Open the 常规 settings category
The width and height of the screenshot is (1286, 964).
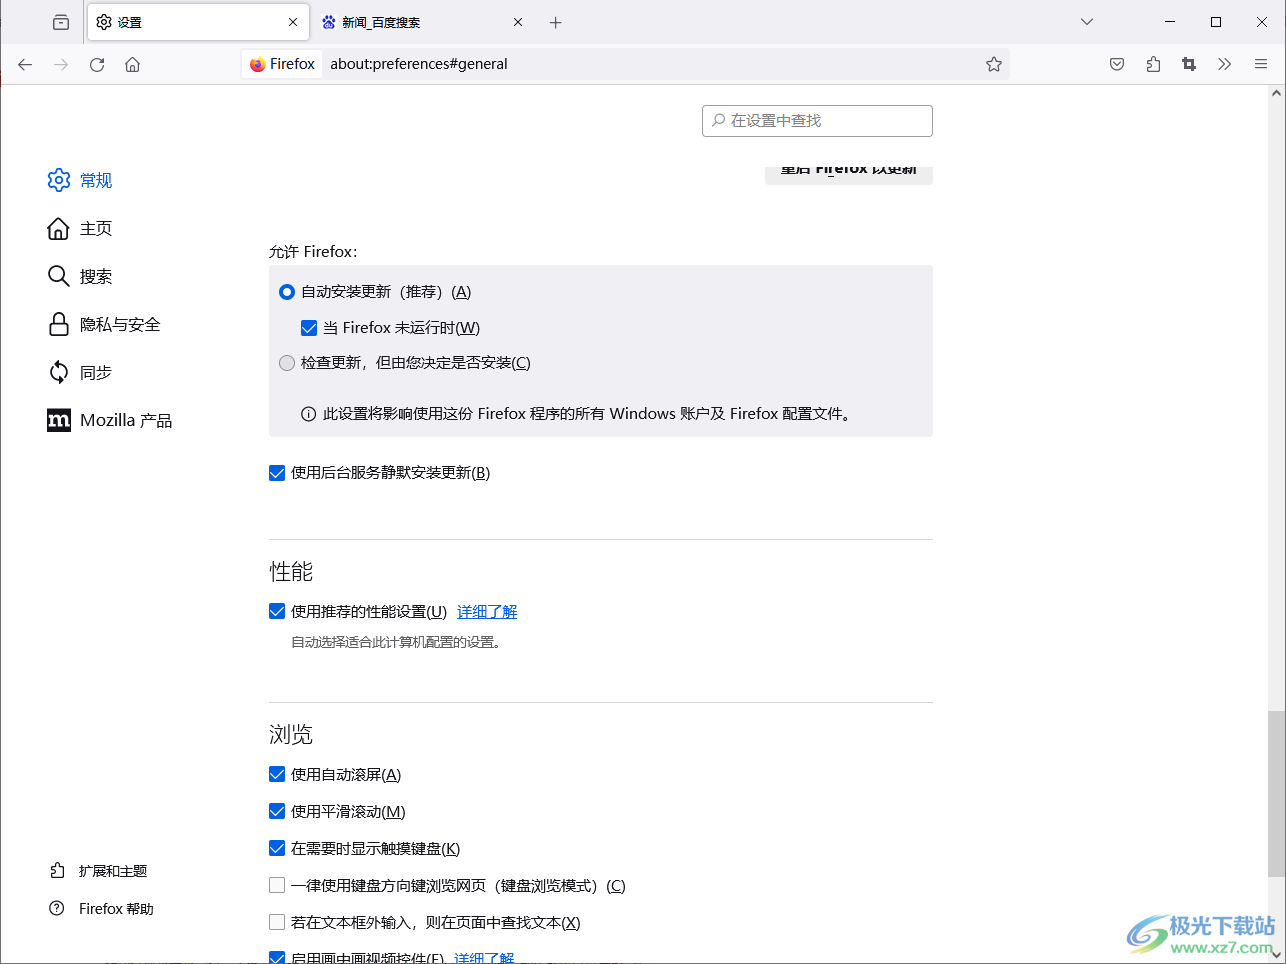(80, 180)
